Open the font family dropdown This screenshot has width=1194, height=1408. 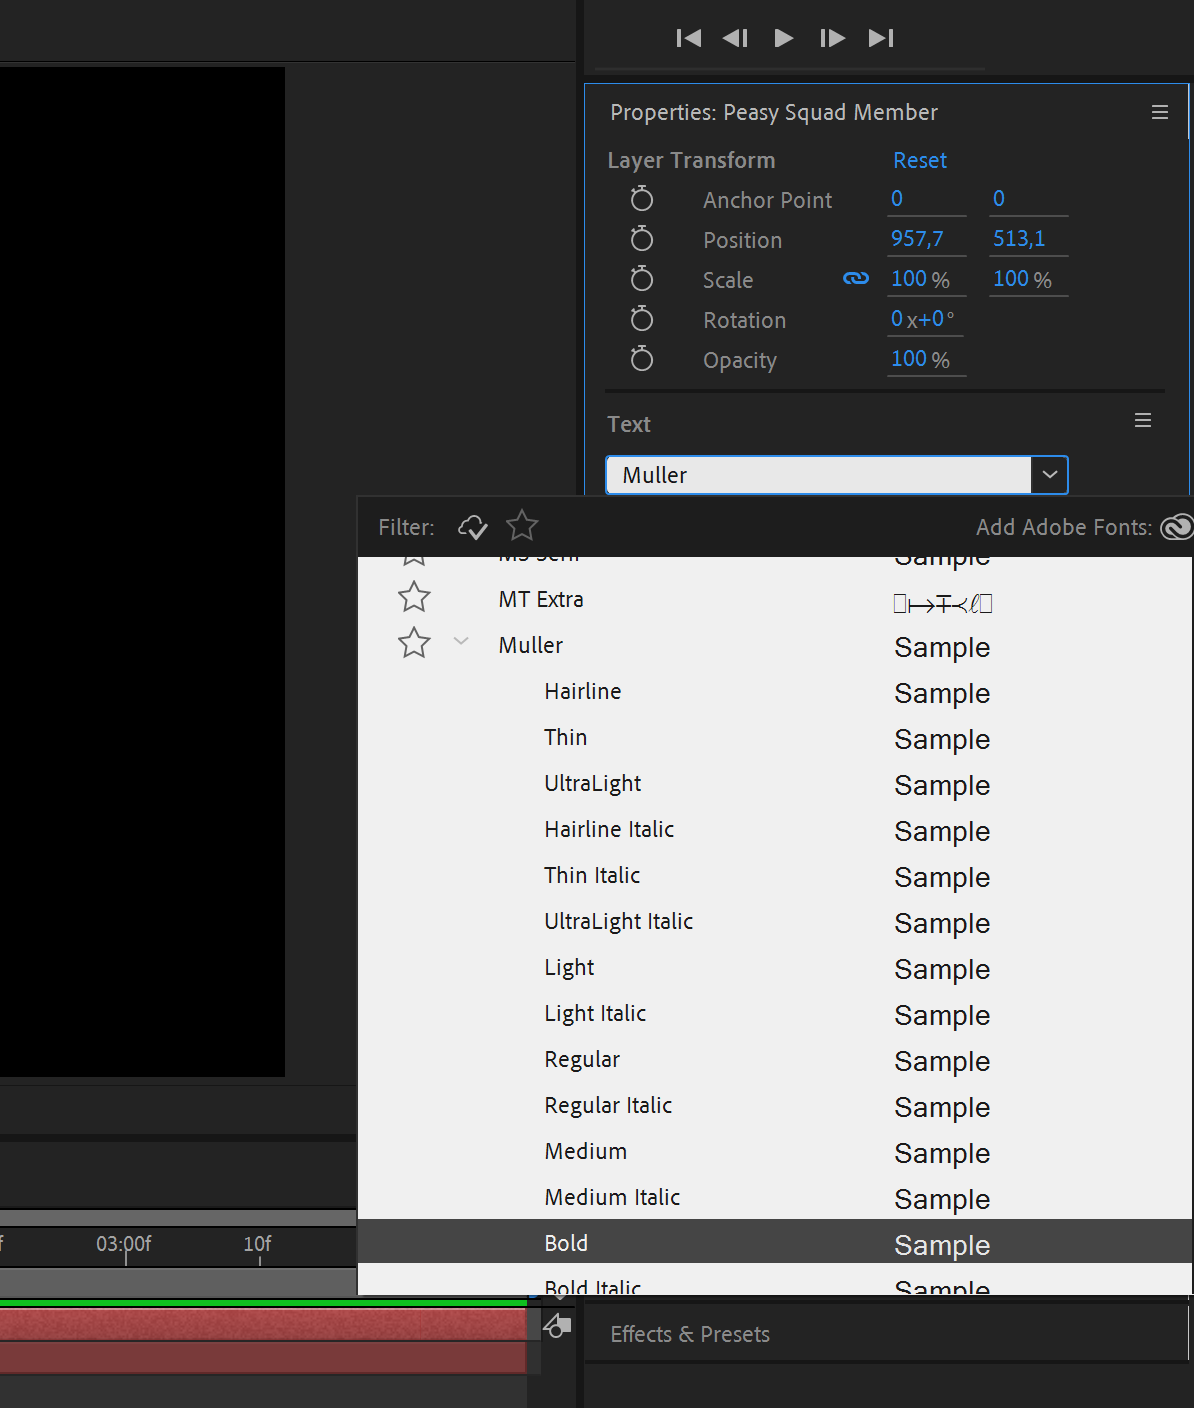pyautogui.click(x=1049, y=475)
